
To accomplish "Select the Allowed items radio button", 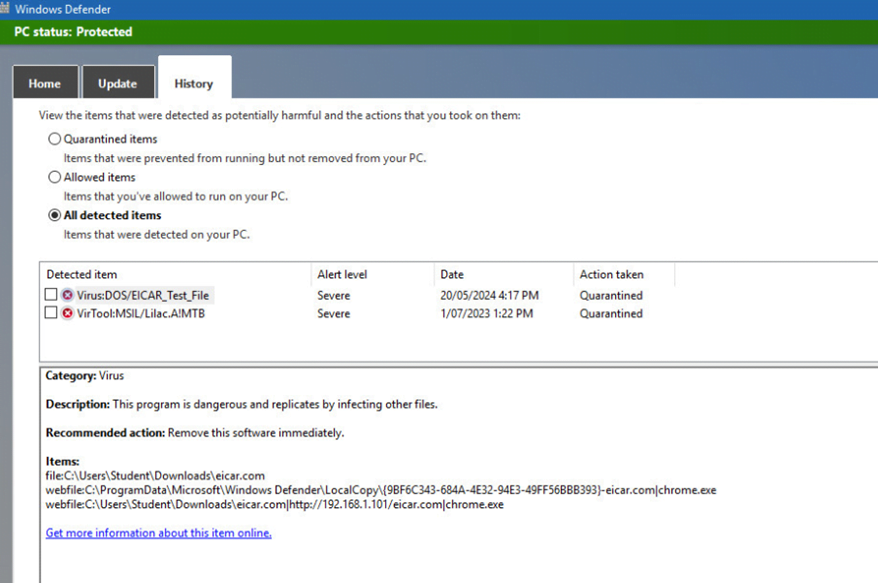I will tap(54, 177).
